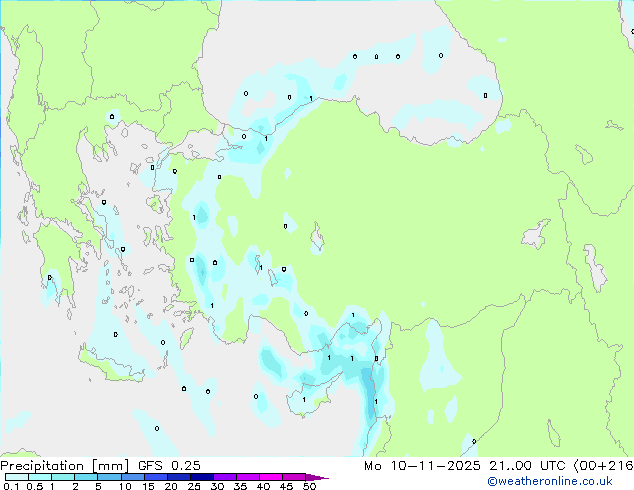Pick the 1–2 mm legend color swatch
The image size is (634, 490).
coord(63,477)
